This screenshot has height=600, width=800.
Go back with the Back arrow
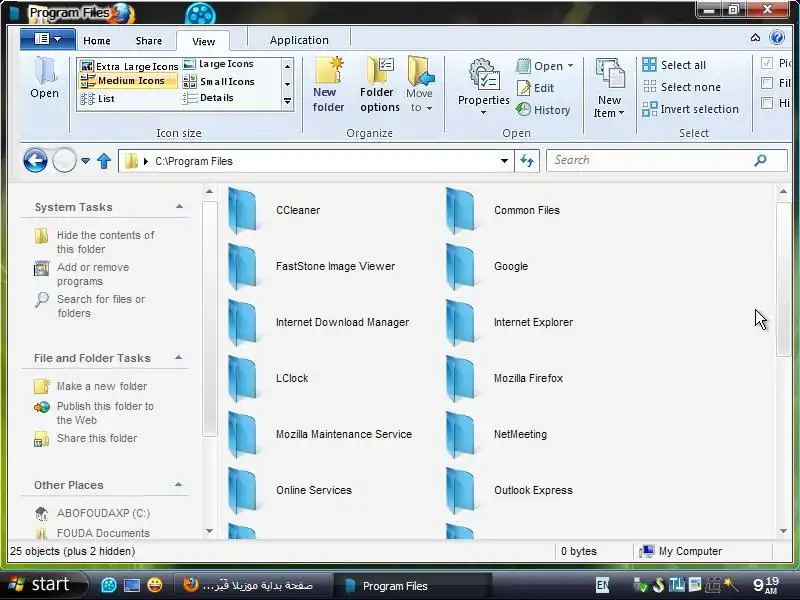pyautogui.click(x=35, y=161)
